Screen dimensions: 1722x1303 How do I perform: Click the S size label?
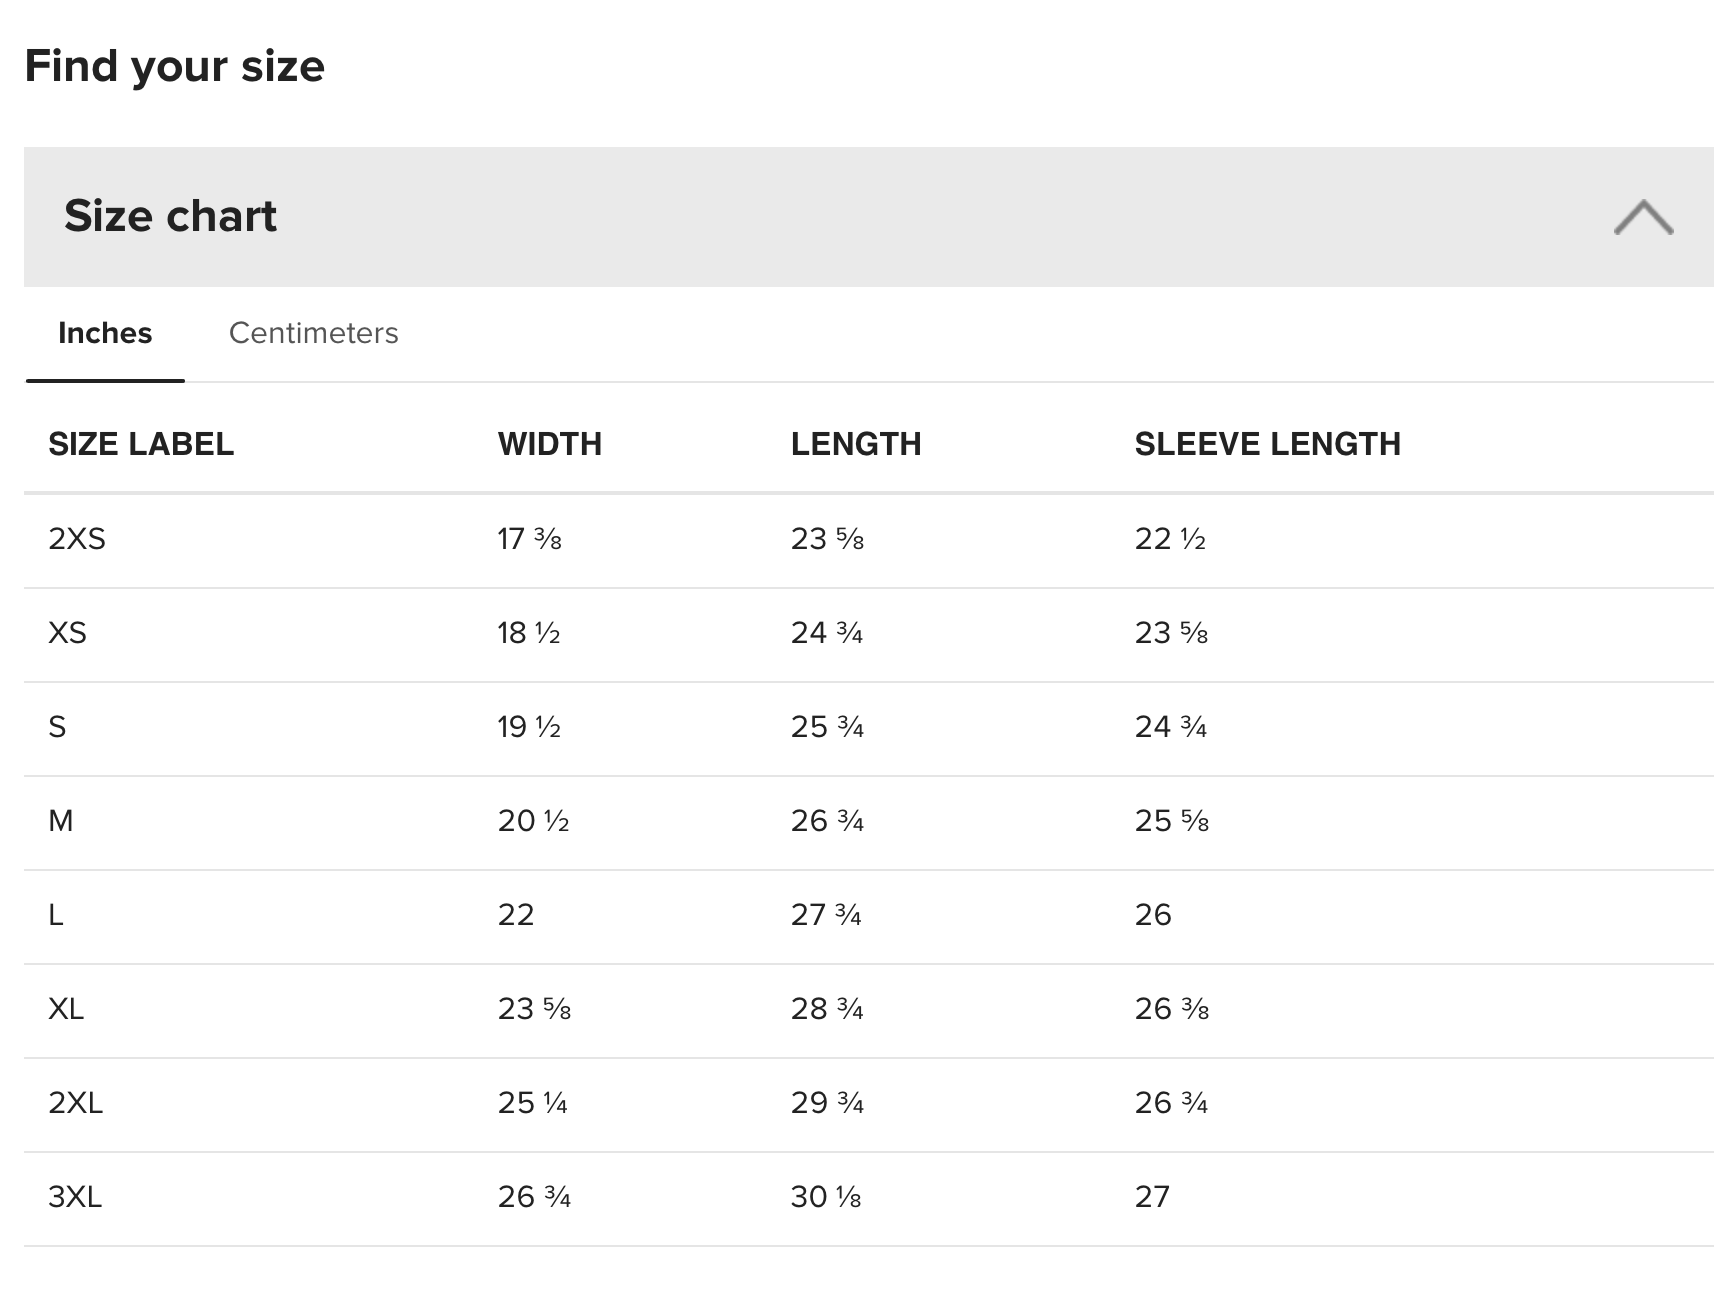[57, 727]
